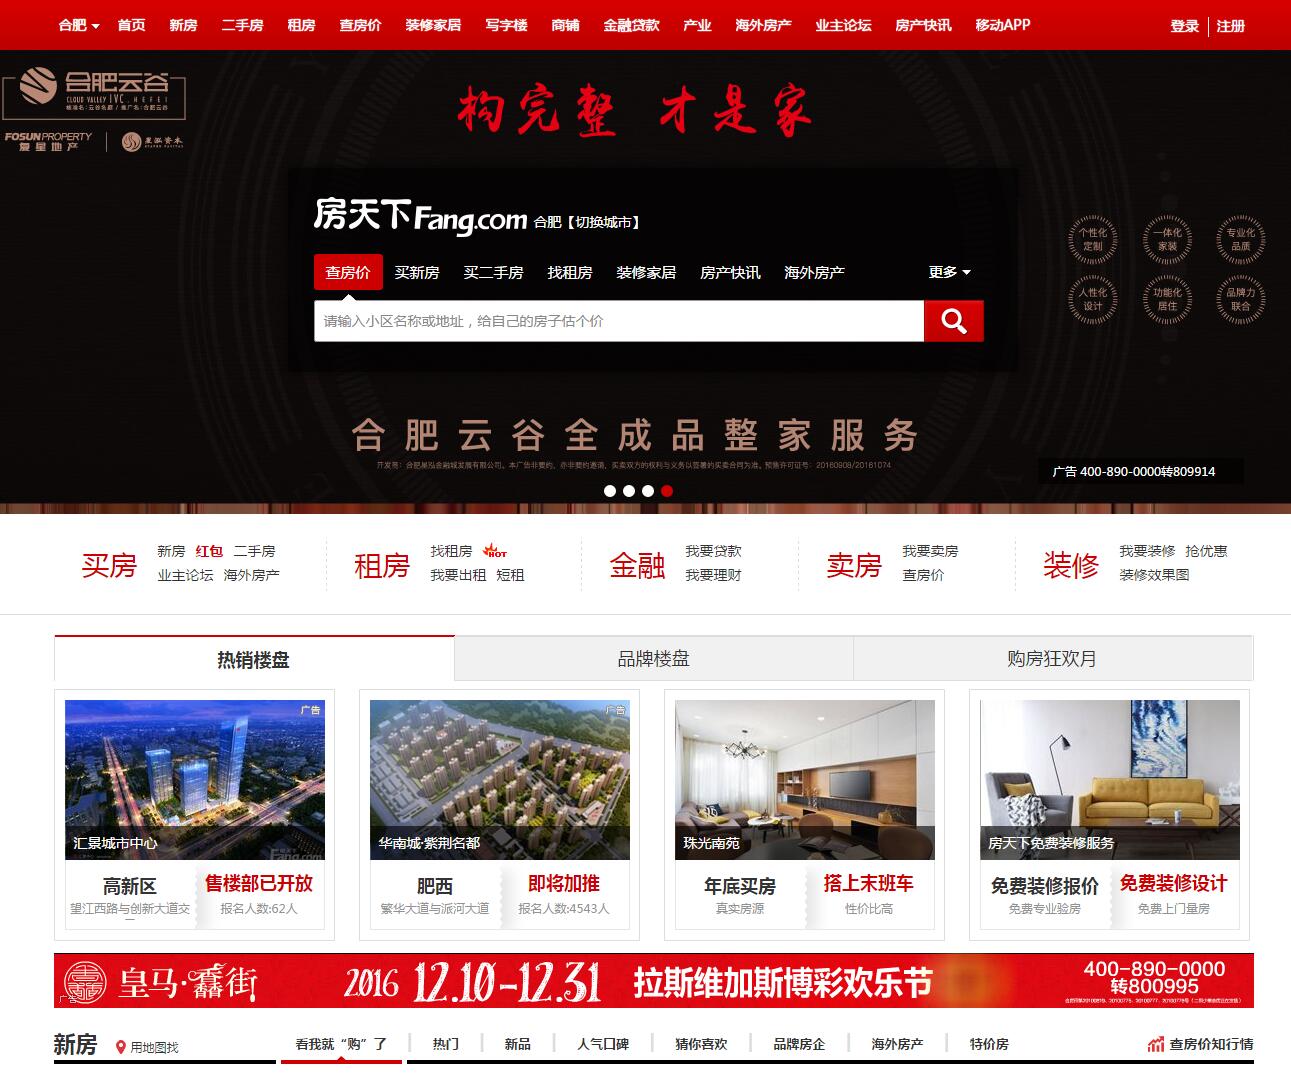Open 切换城市 city switcher
The height and width of the screenshot is (1080, 1291).
point(602,222)
